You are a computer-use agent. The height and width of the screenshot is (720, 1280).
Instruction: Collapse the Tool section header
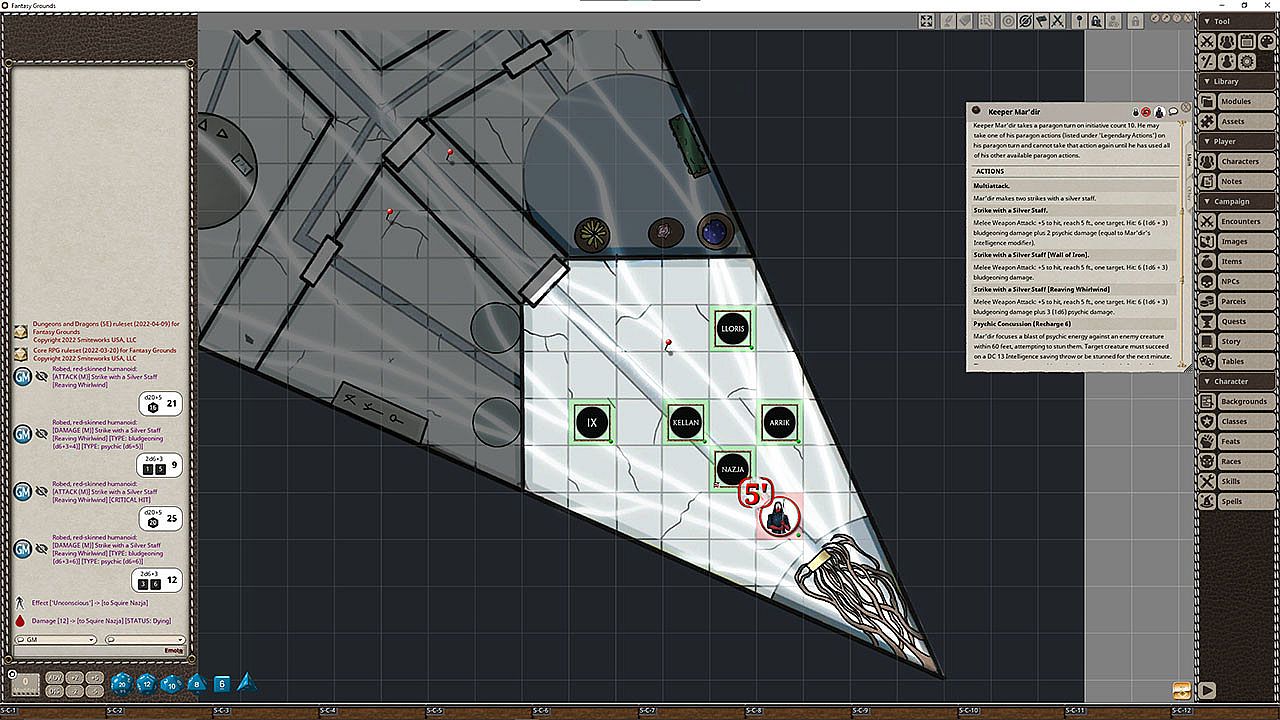1237,21
